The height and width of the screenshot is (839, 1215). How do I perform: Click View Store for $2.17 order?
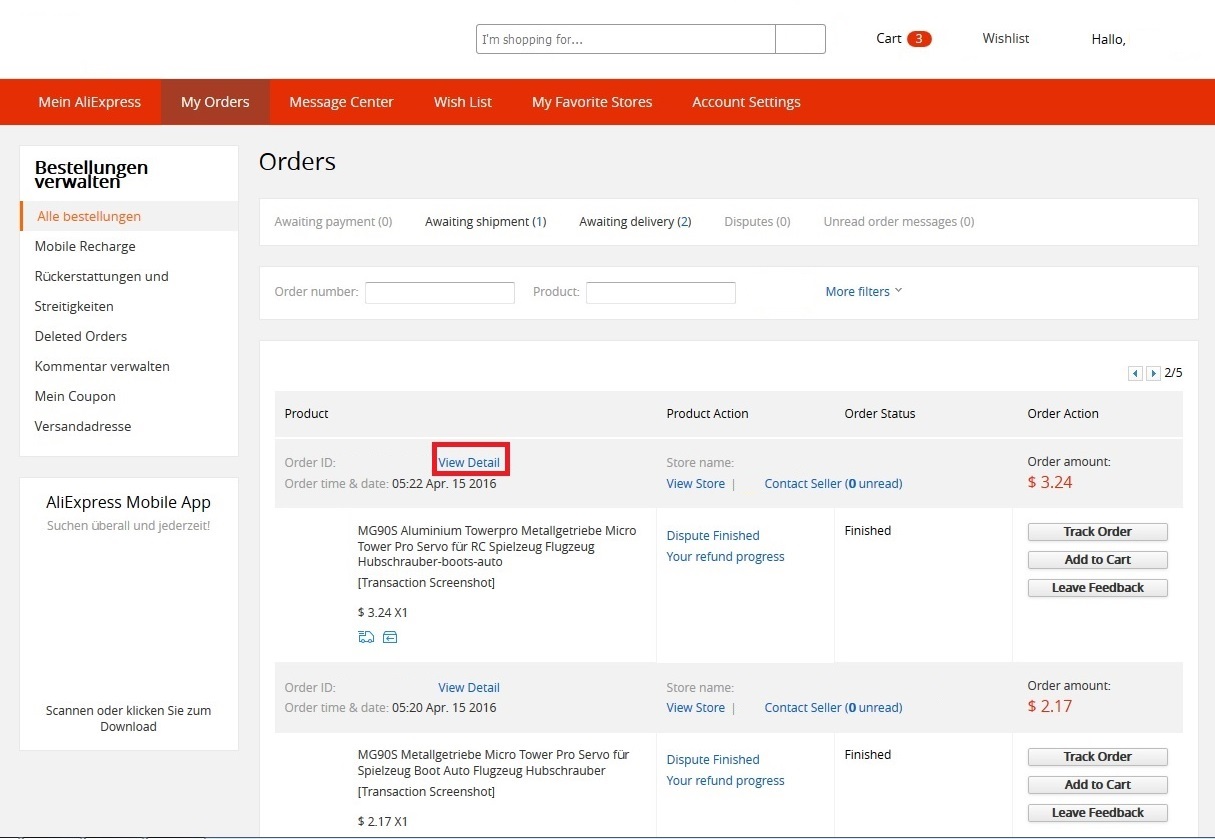coord(696,707)
